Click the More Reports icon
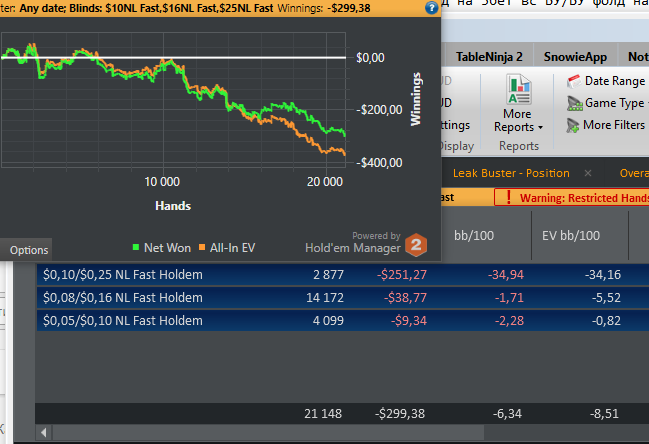 pyautogui.click(x=519, y=89)
